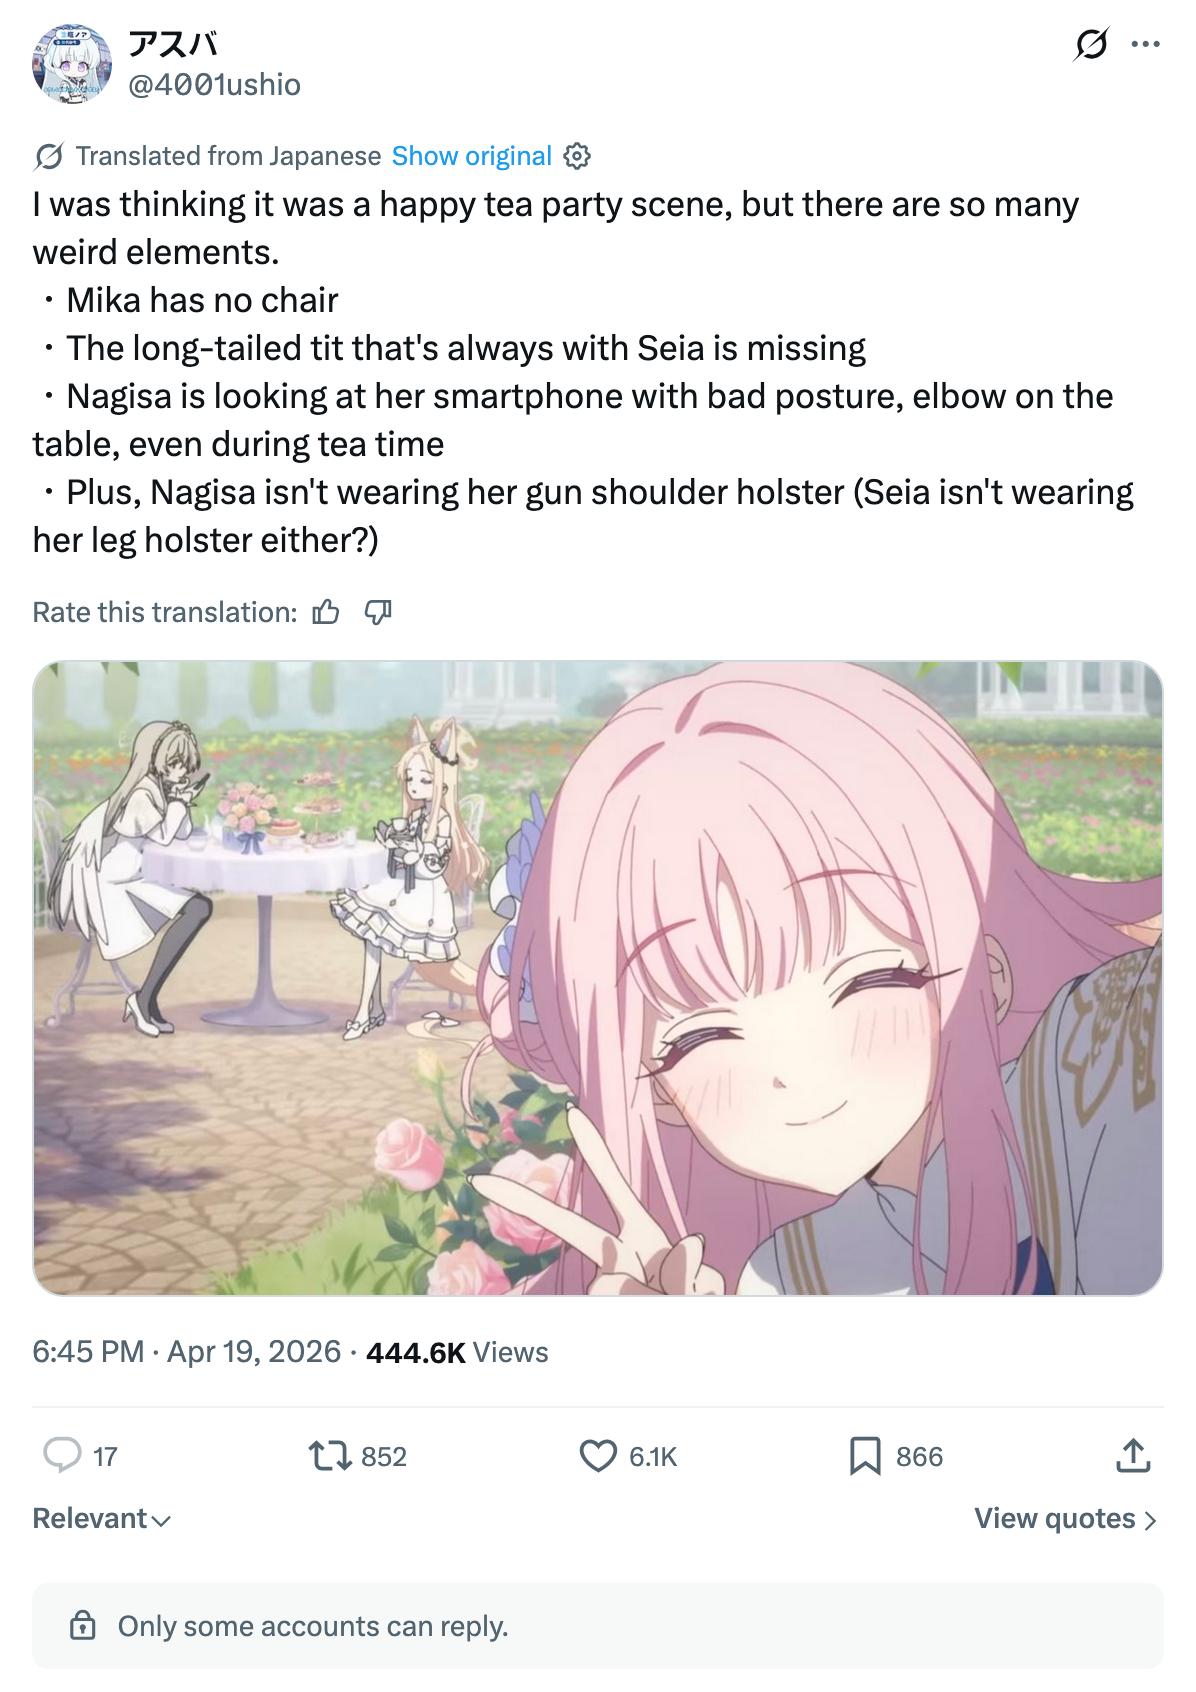Click the Grok translate icon beside Translated
Viewport: 1196px width, 1692px height.
[x=48, y=156]
